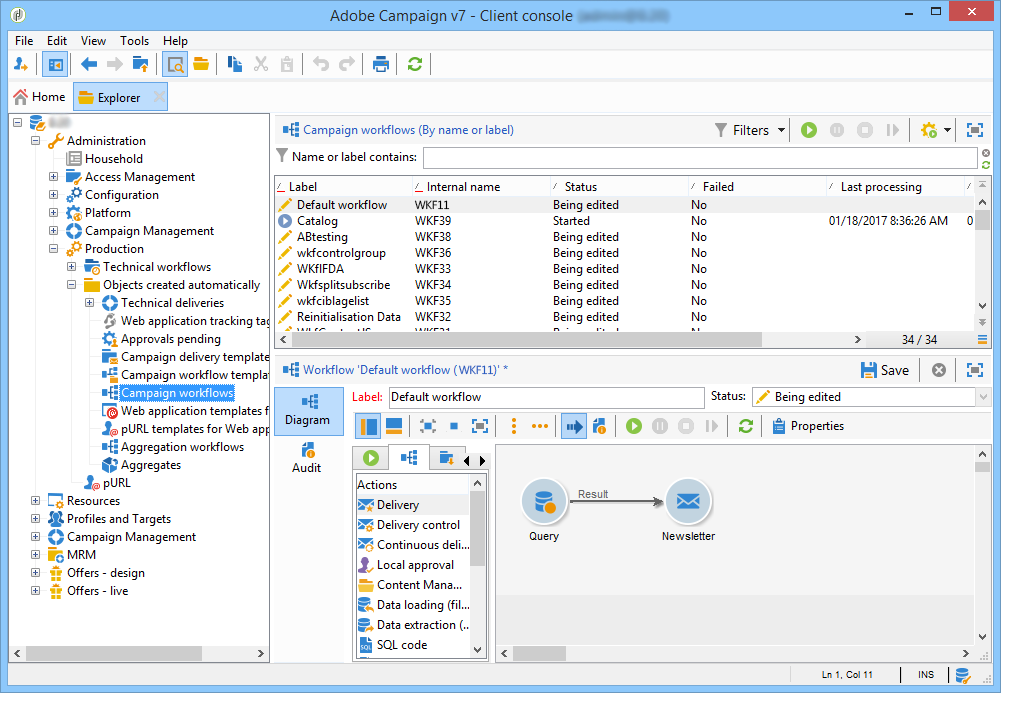Start workflow with green play icon in list header

coord(809,130)
